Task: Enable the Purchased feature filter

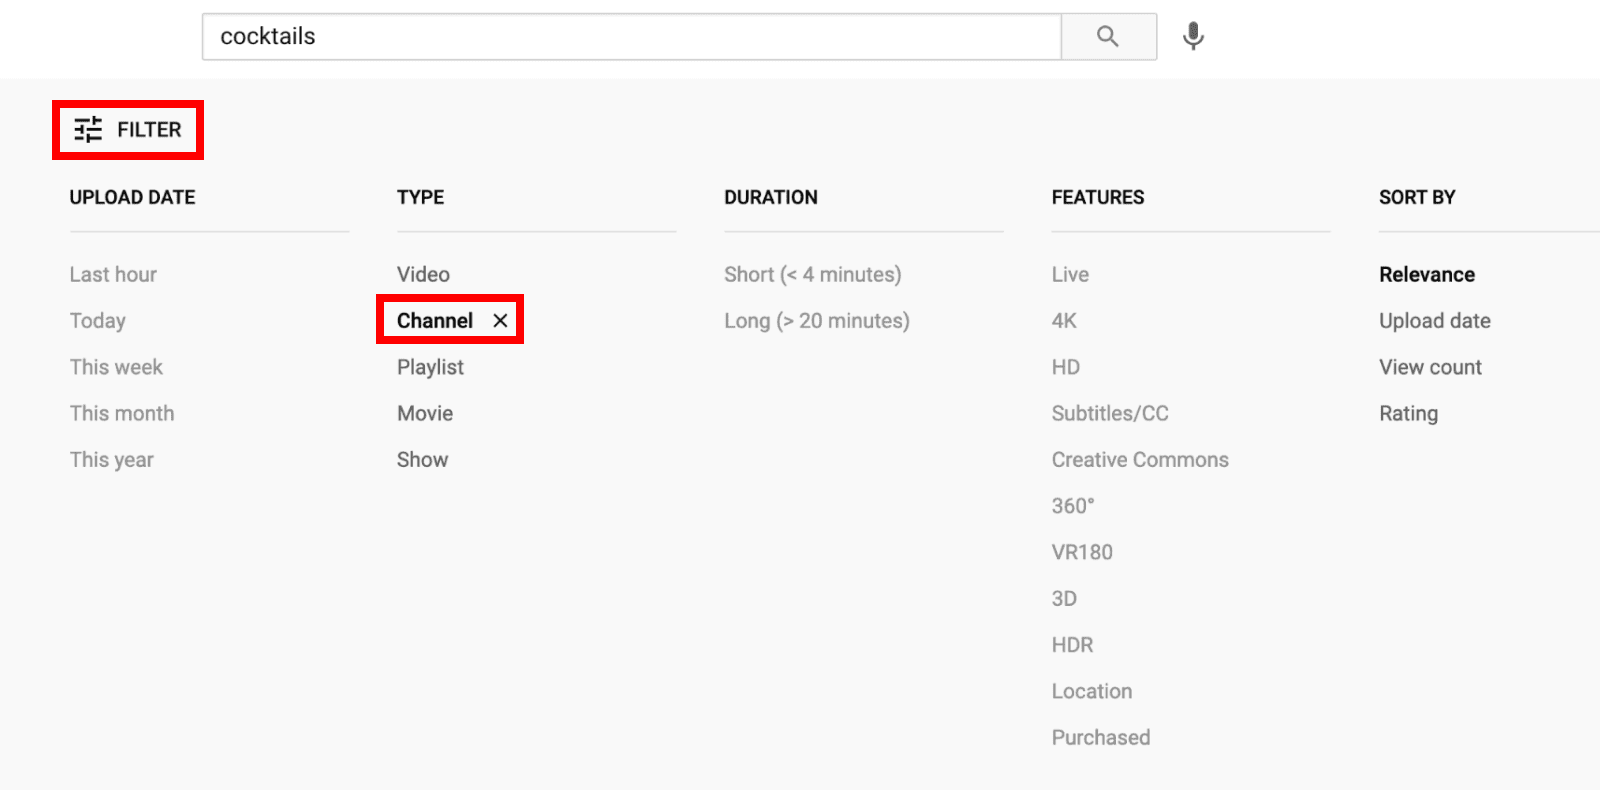Action: [x=1101, y=738]
